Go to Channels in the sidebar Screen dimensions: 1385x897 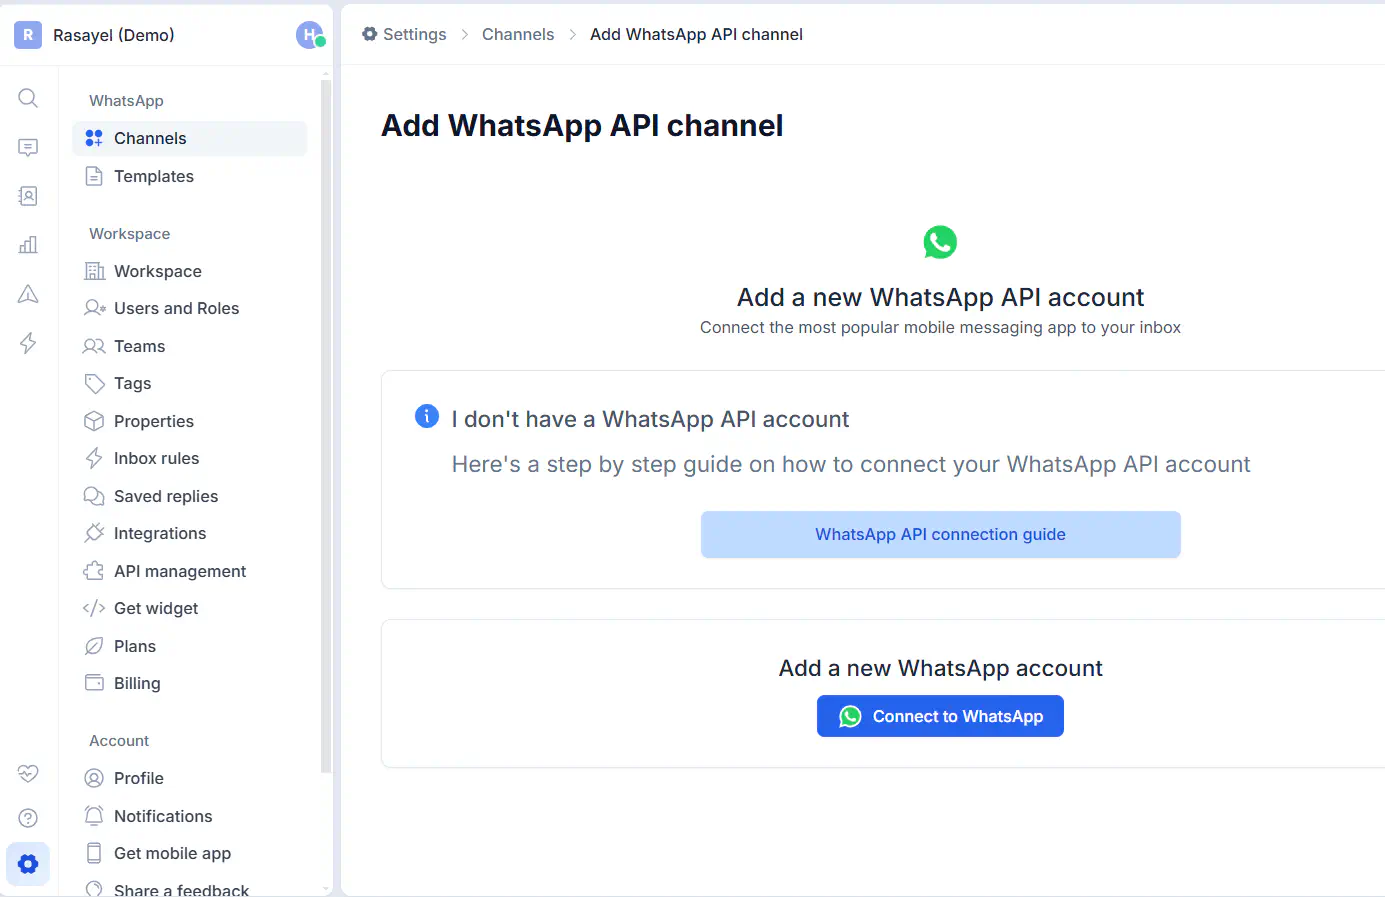click(189, 138)
